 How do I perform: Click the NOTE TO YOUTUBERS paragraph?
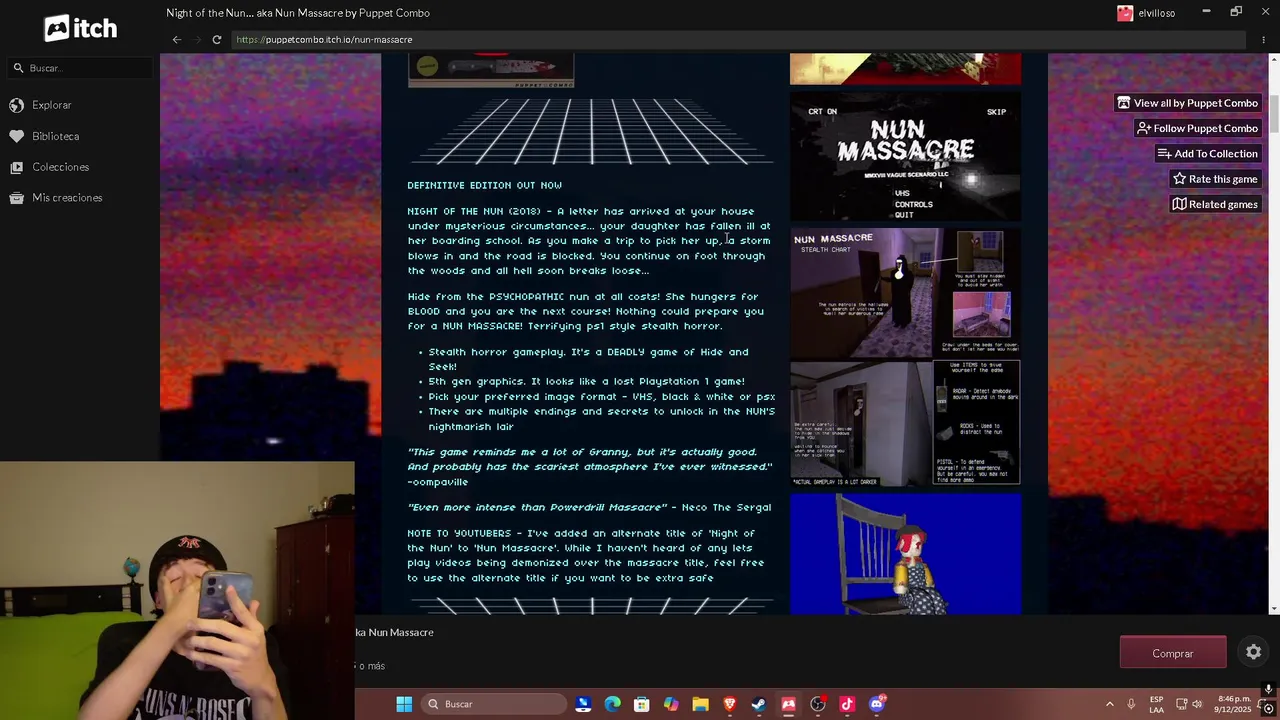point(585,556)
